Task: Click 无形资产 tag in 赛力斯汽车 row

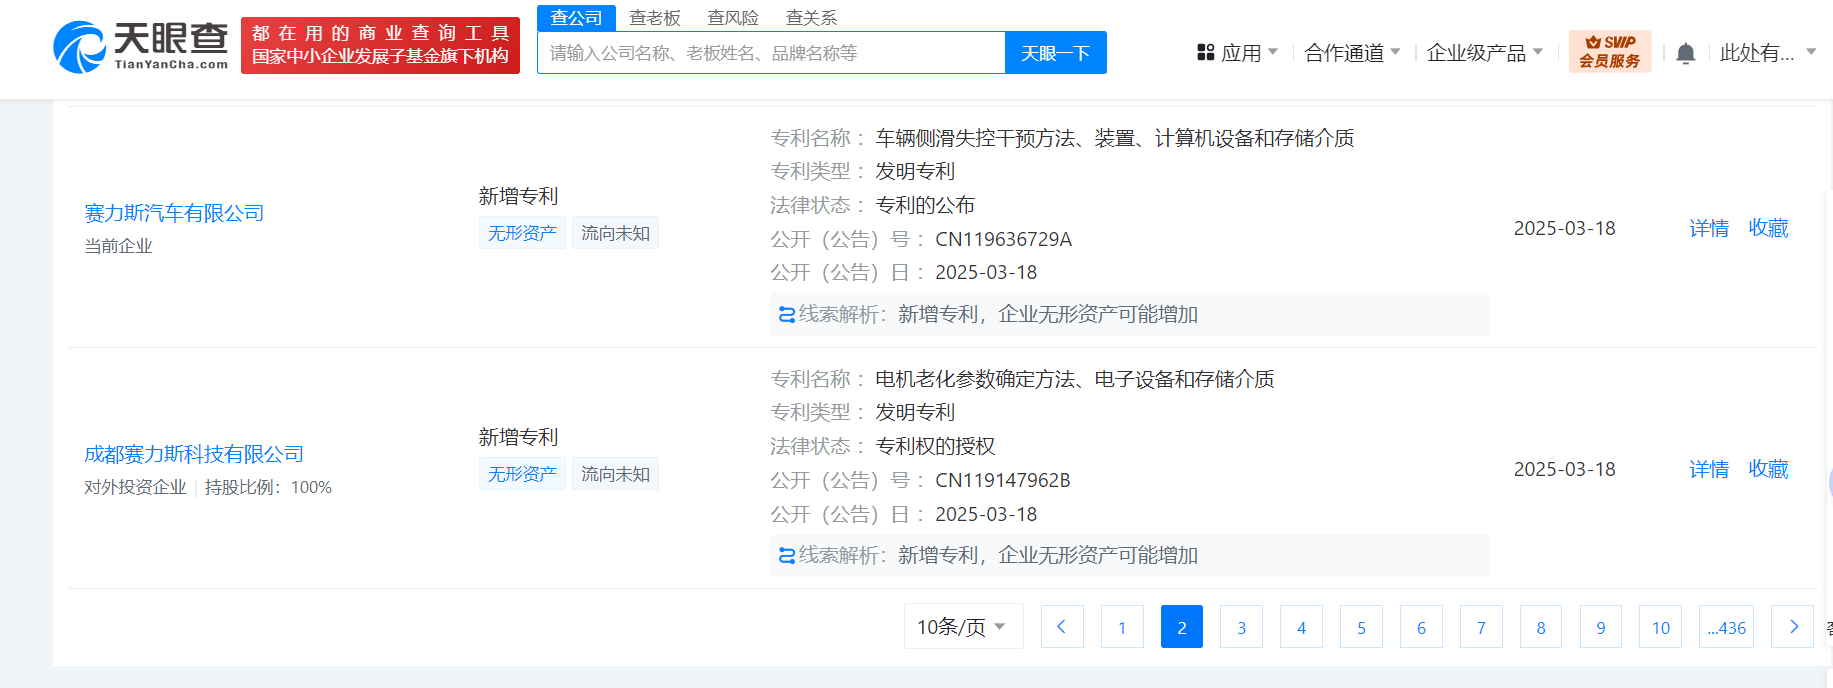Action: click(x=522, y=233)
